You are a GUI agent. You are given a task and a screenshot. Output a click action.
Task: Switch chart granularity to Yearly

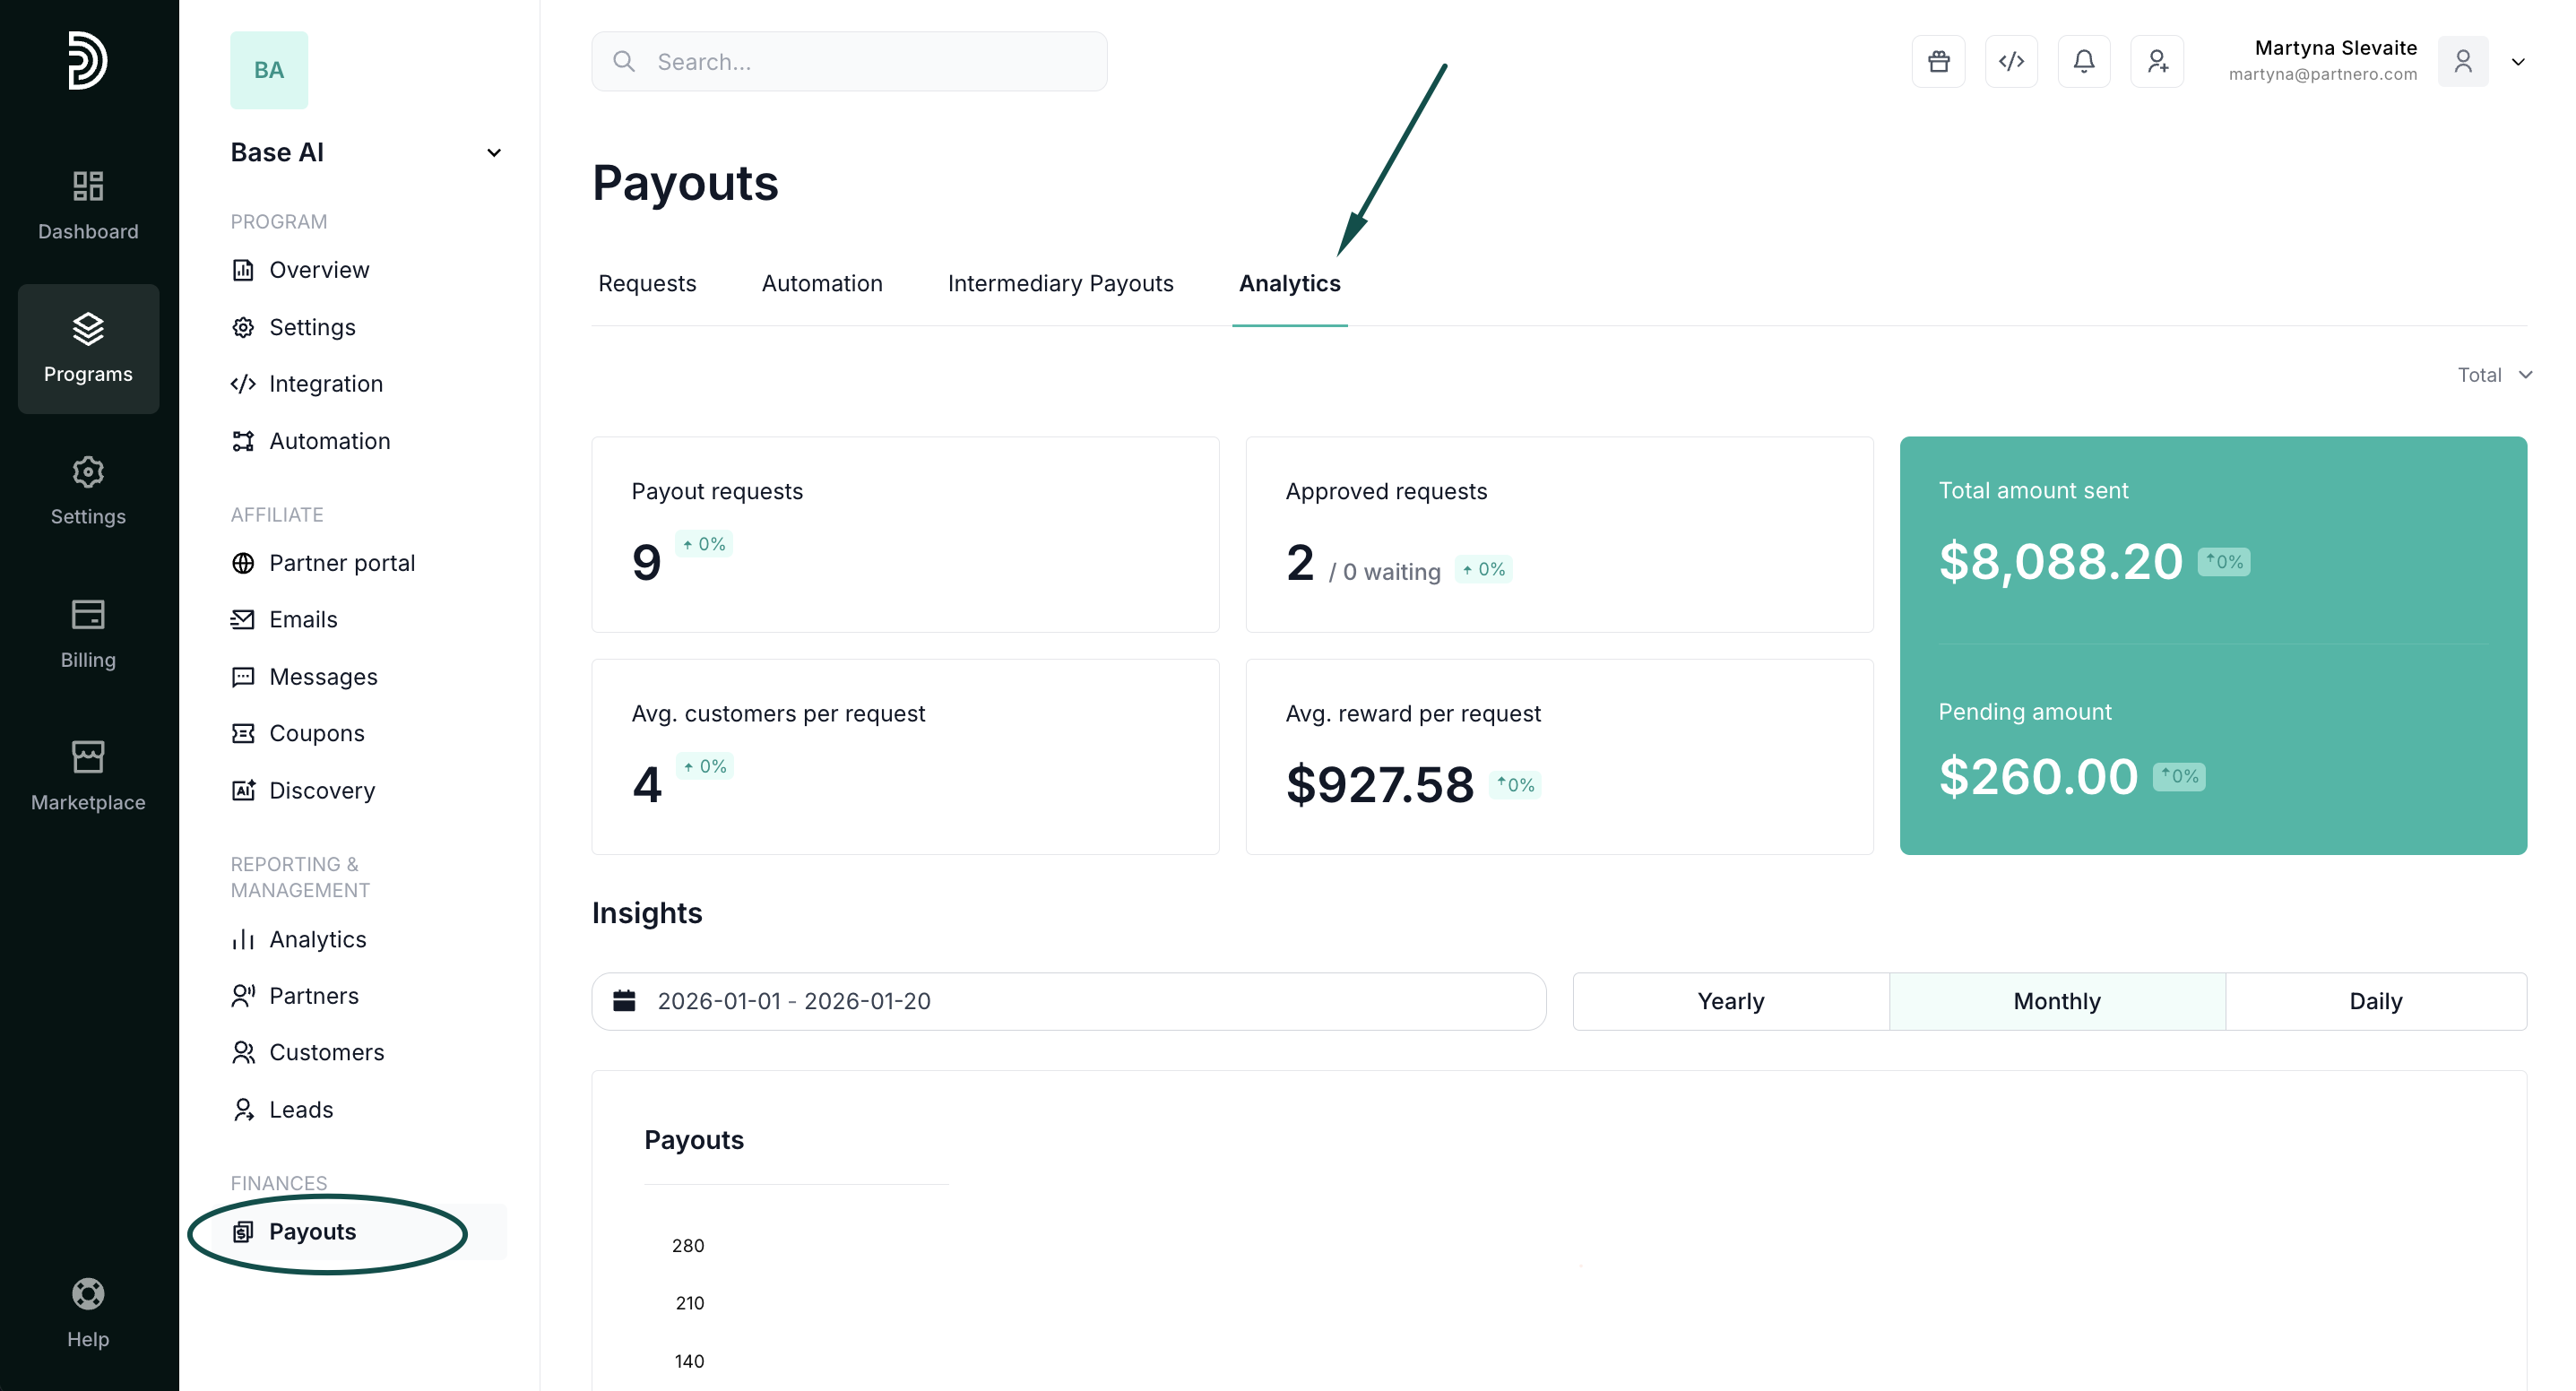[1730, 1001]
